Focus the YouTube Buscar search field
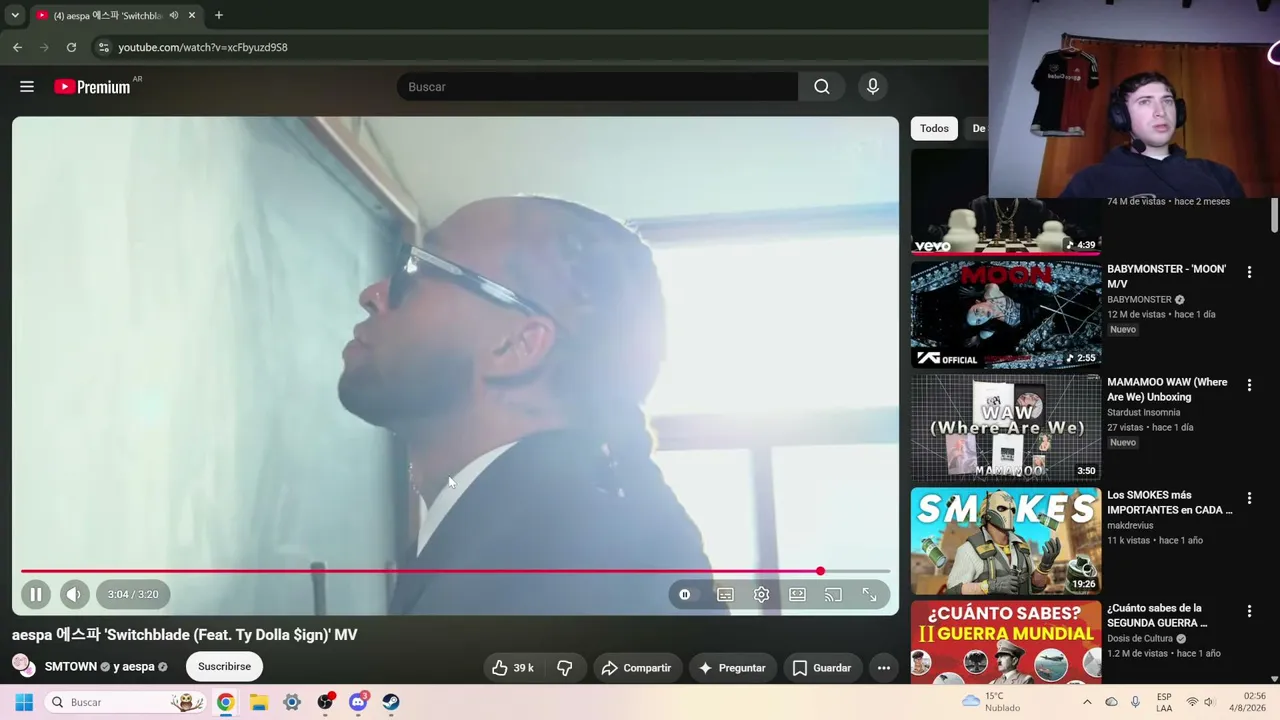 pyautogui.click(x=598, y=87)
